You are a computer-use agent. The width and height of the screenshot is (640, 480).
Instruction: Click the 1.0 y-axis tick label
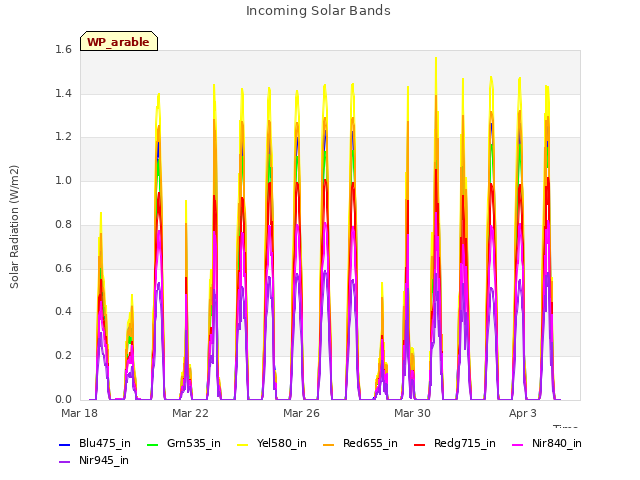click(x=63, y=181)
